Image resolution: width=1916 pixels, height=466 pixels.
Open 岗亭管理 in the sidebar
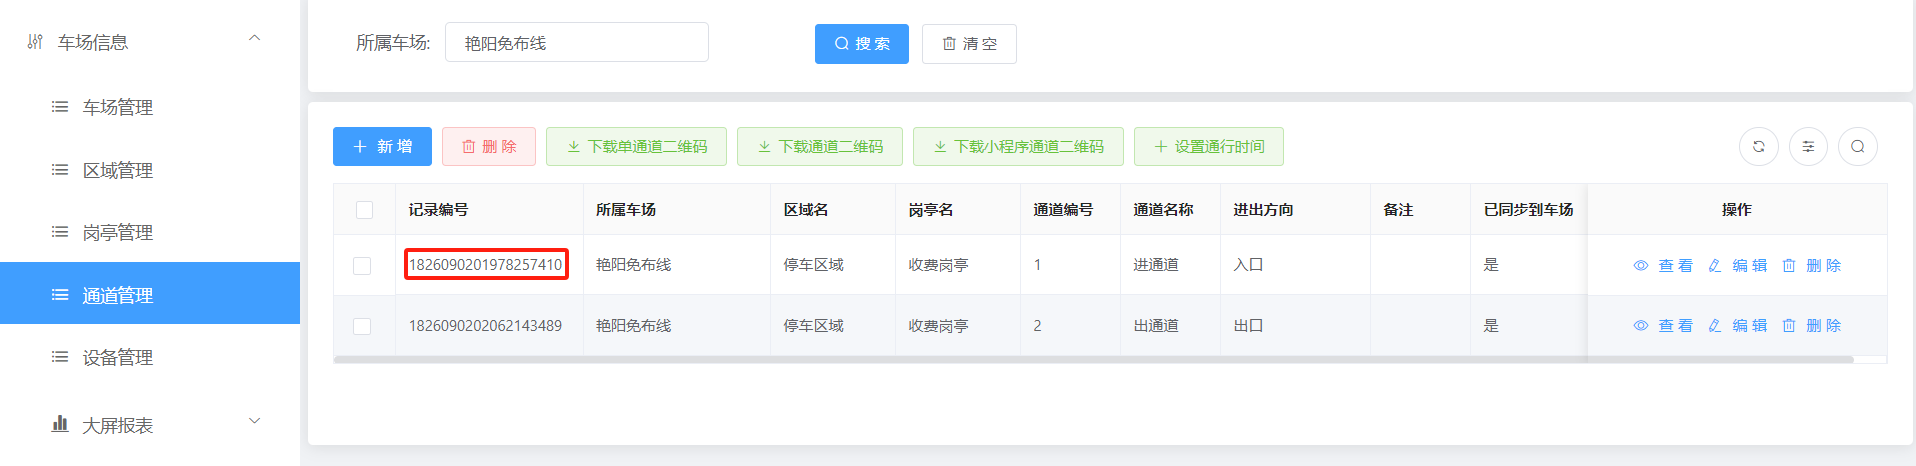[150, 232]
